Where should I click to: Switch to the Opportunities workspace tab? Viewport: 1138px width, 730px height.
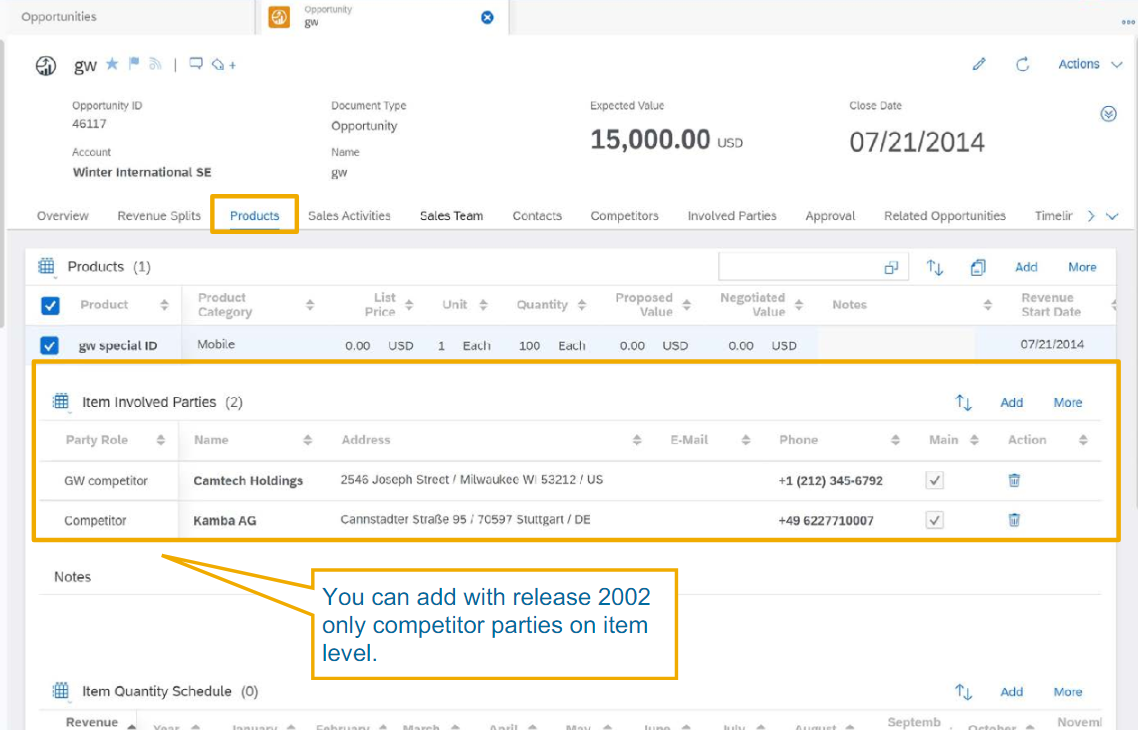[x=59, y=17]
